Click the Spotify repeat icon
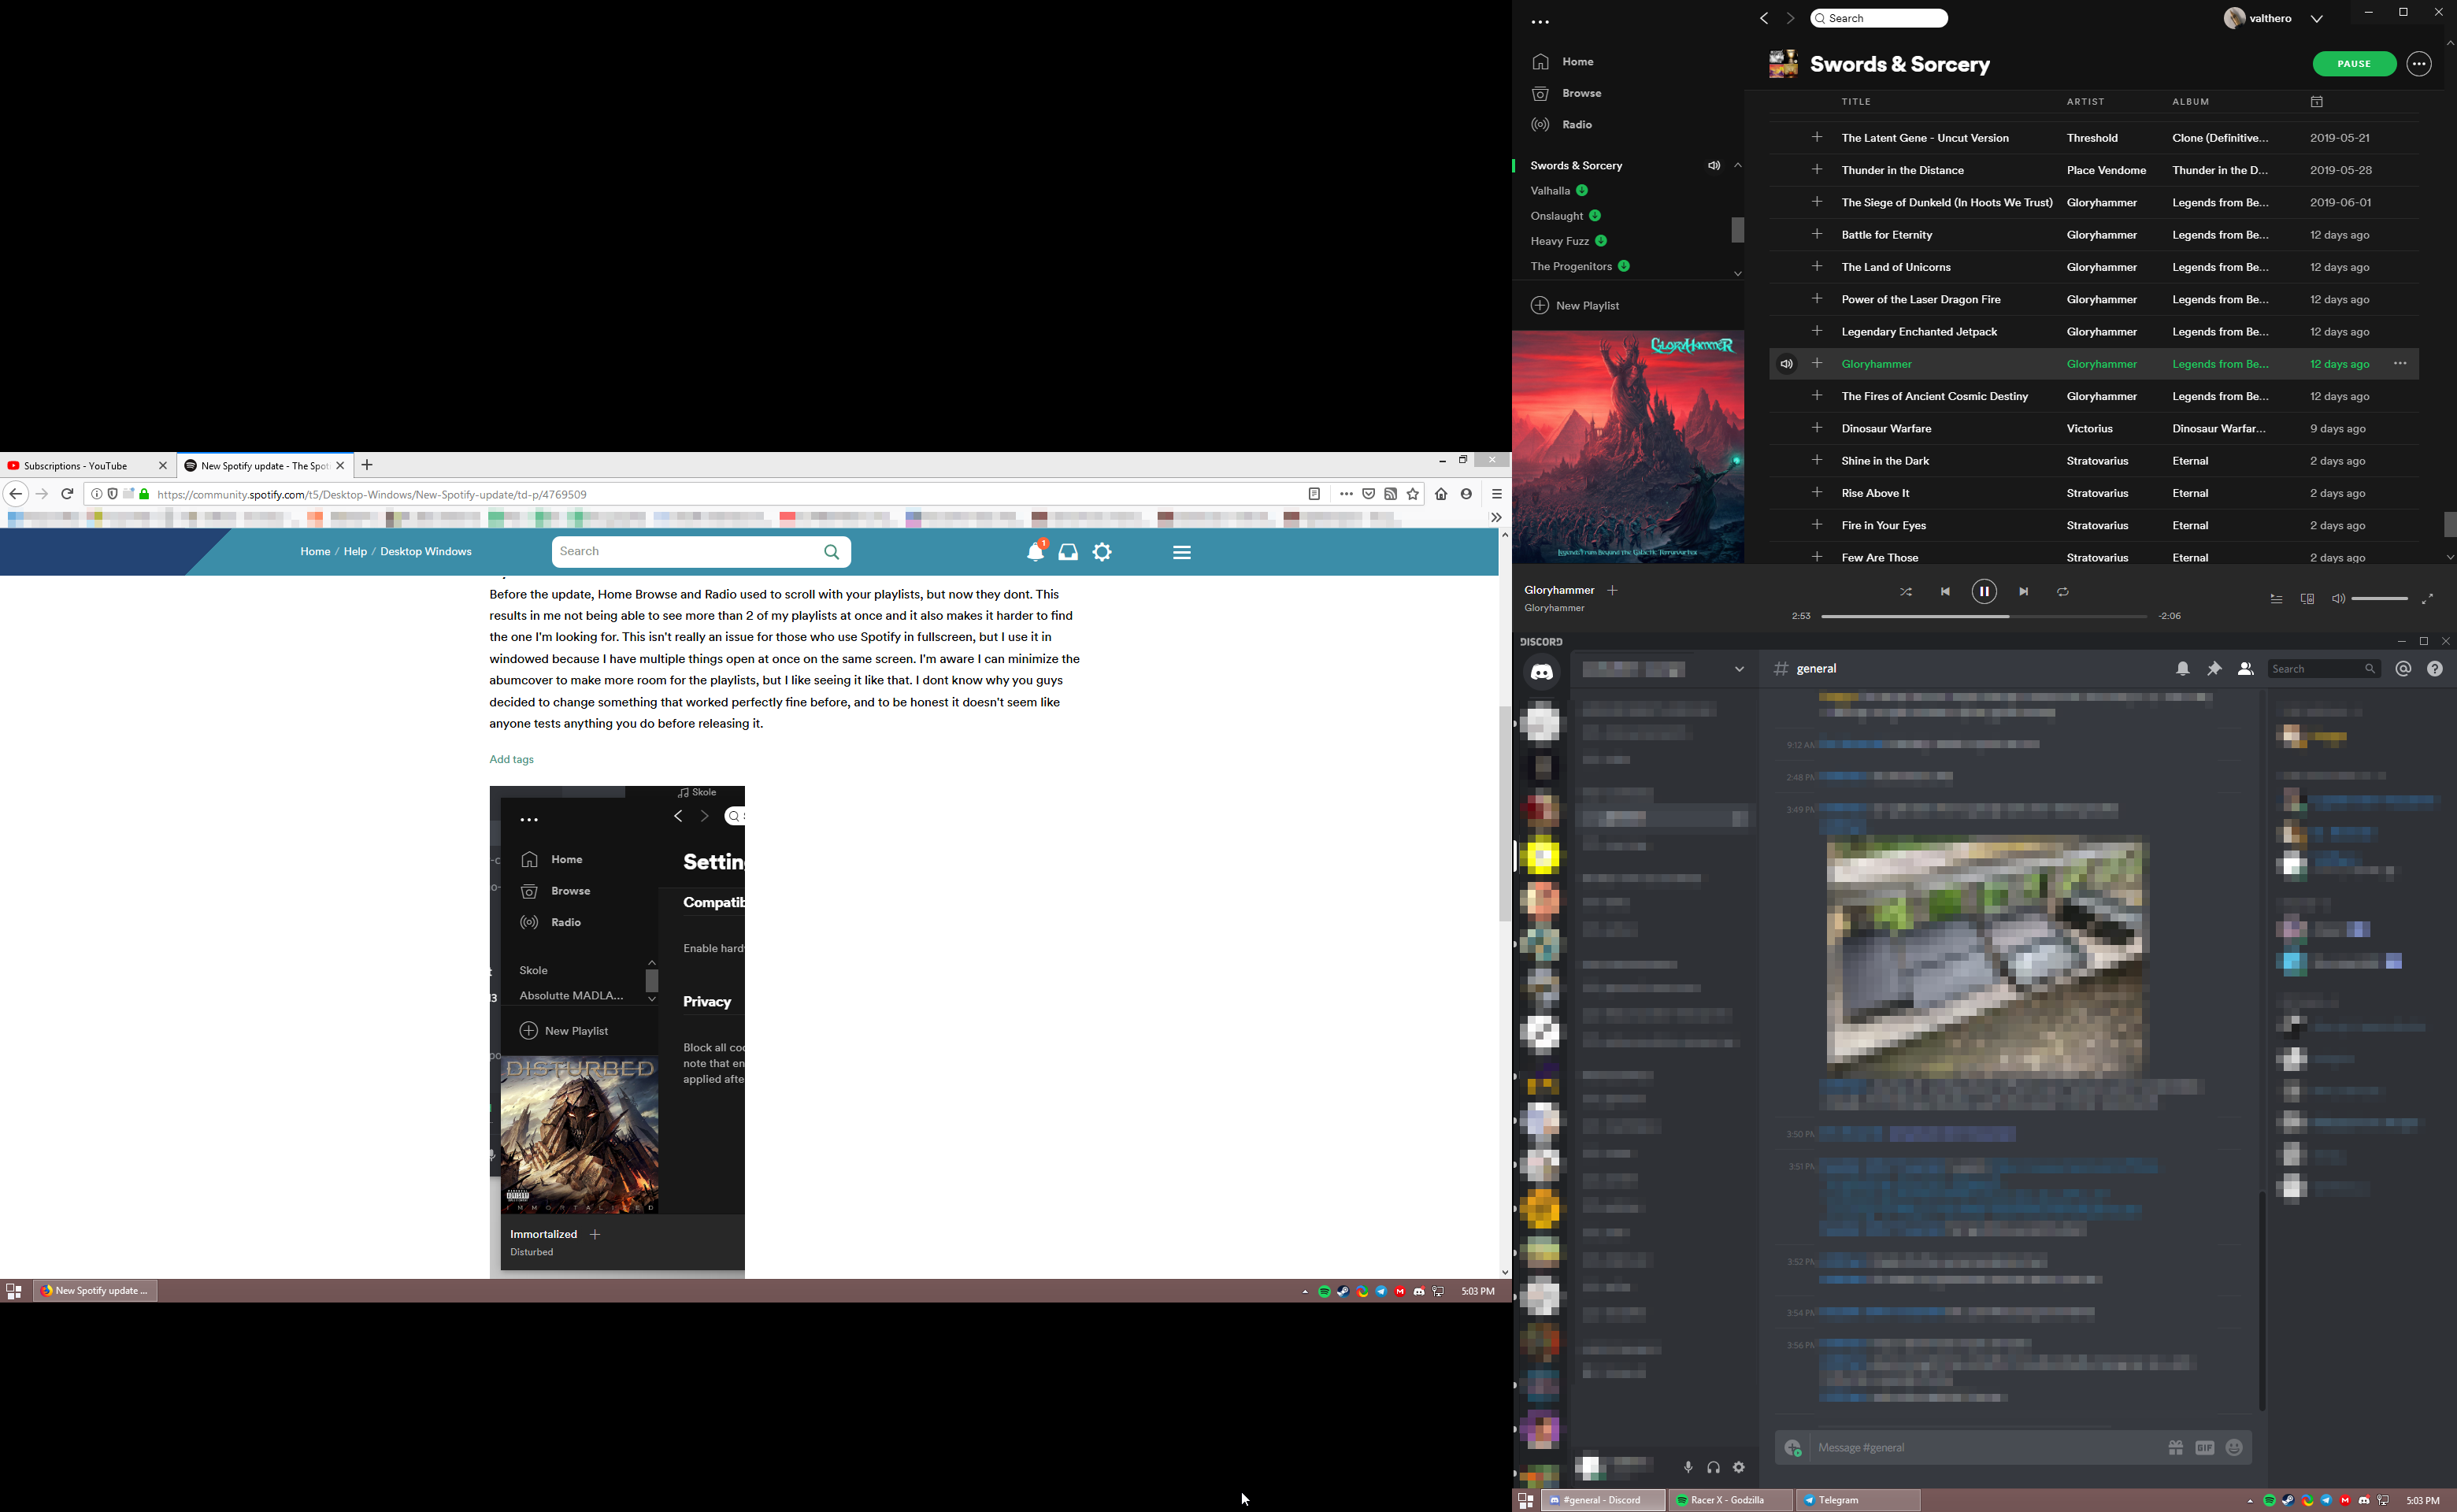Screen dimensions: 2457x1512 2062,591
